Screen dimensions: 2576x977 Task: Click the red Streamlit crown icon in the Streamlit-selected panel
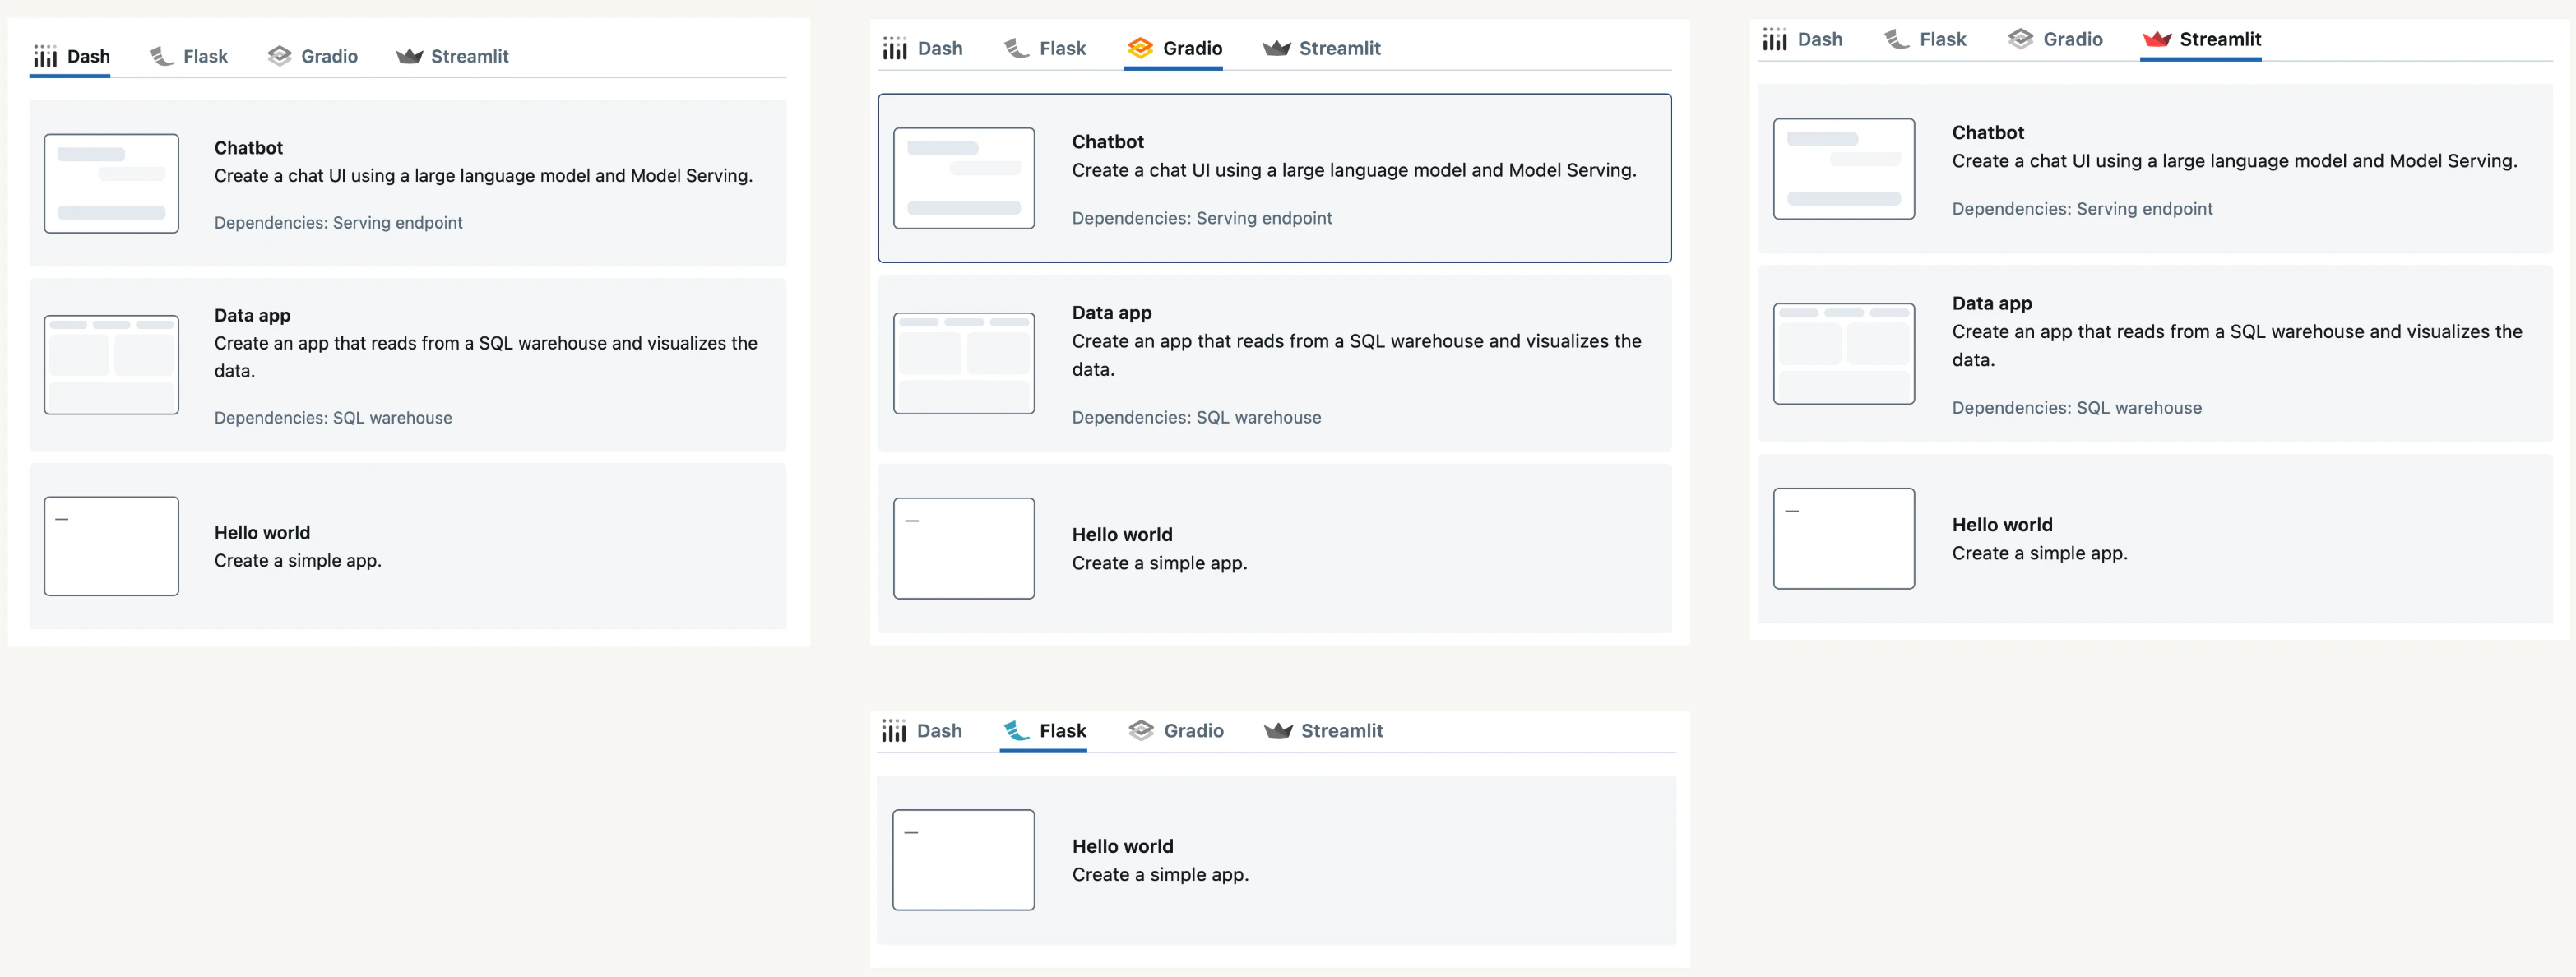tap(2157, 39)
